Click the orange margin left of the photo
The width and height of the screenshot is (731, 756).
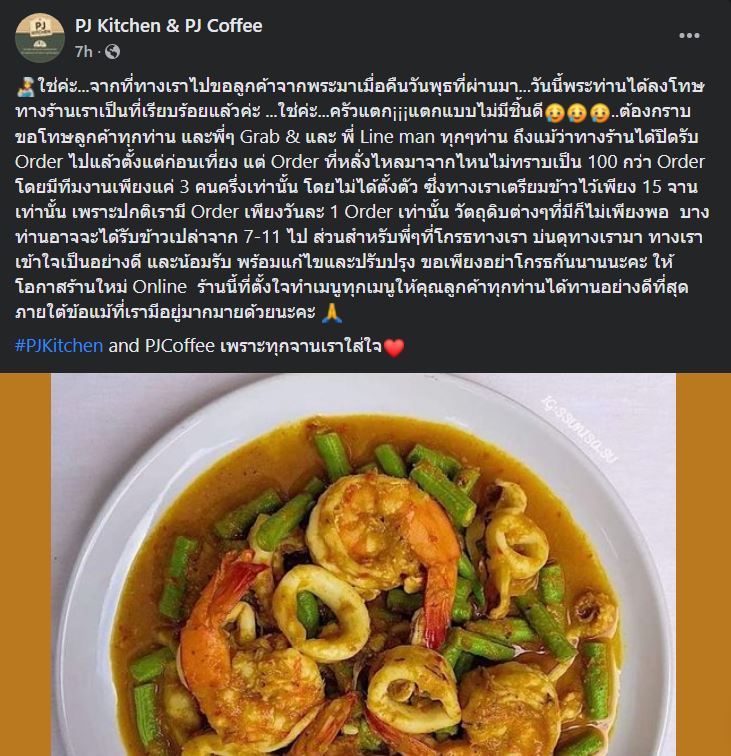(x=26, y=565)
